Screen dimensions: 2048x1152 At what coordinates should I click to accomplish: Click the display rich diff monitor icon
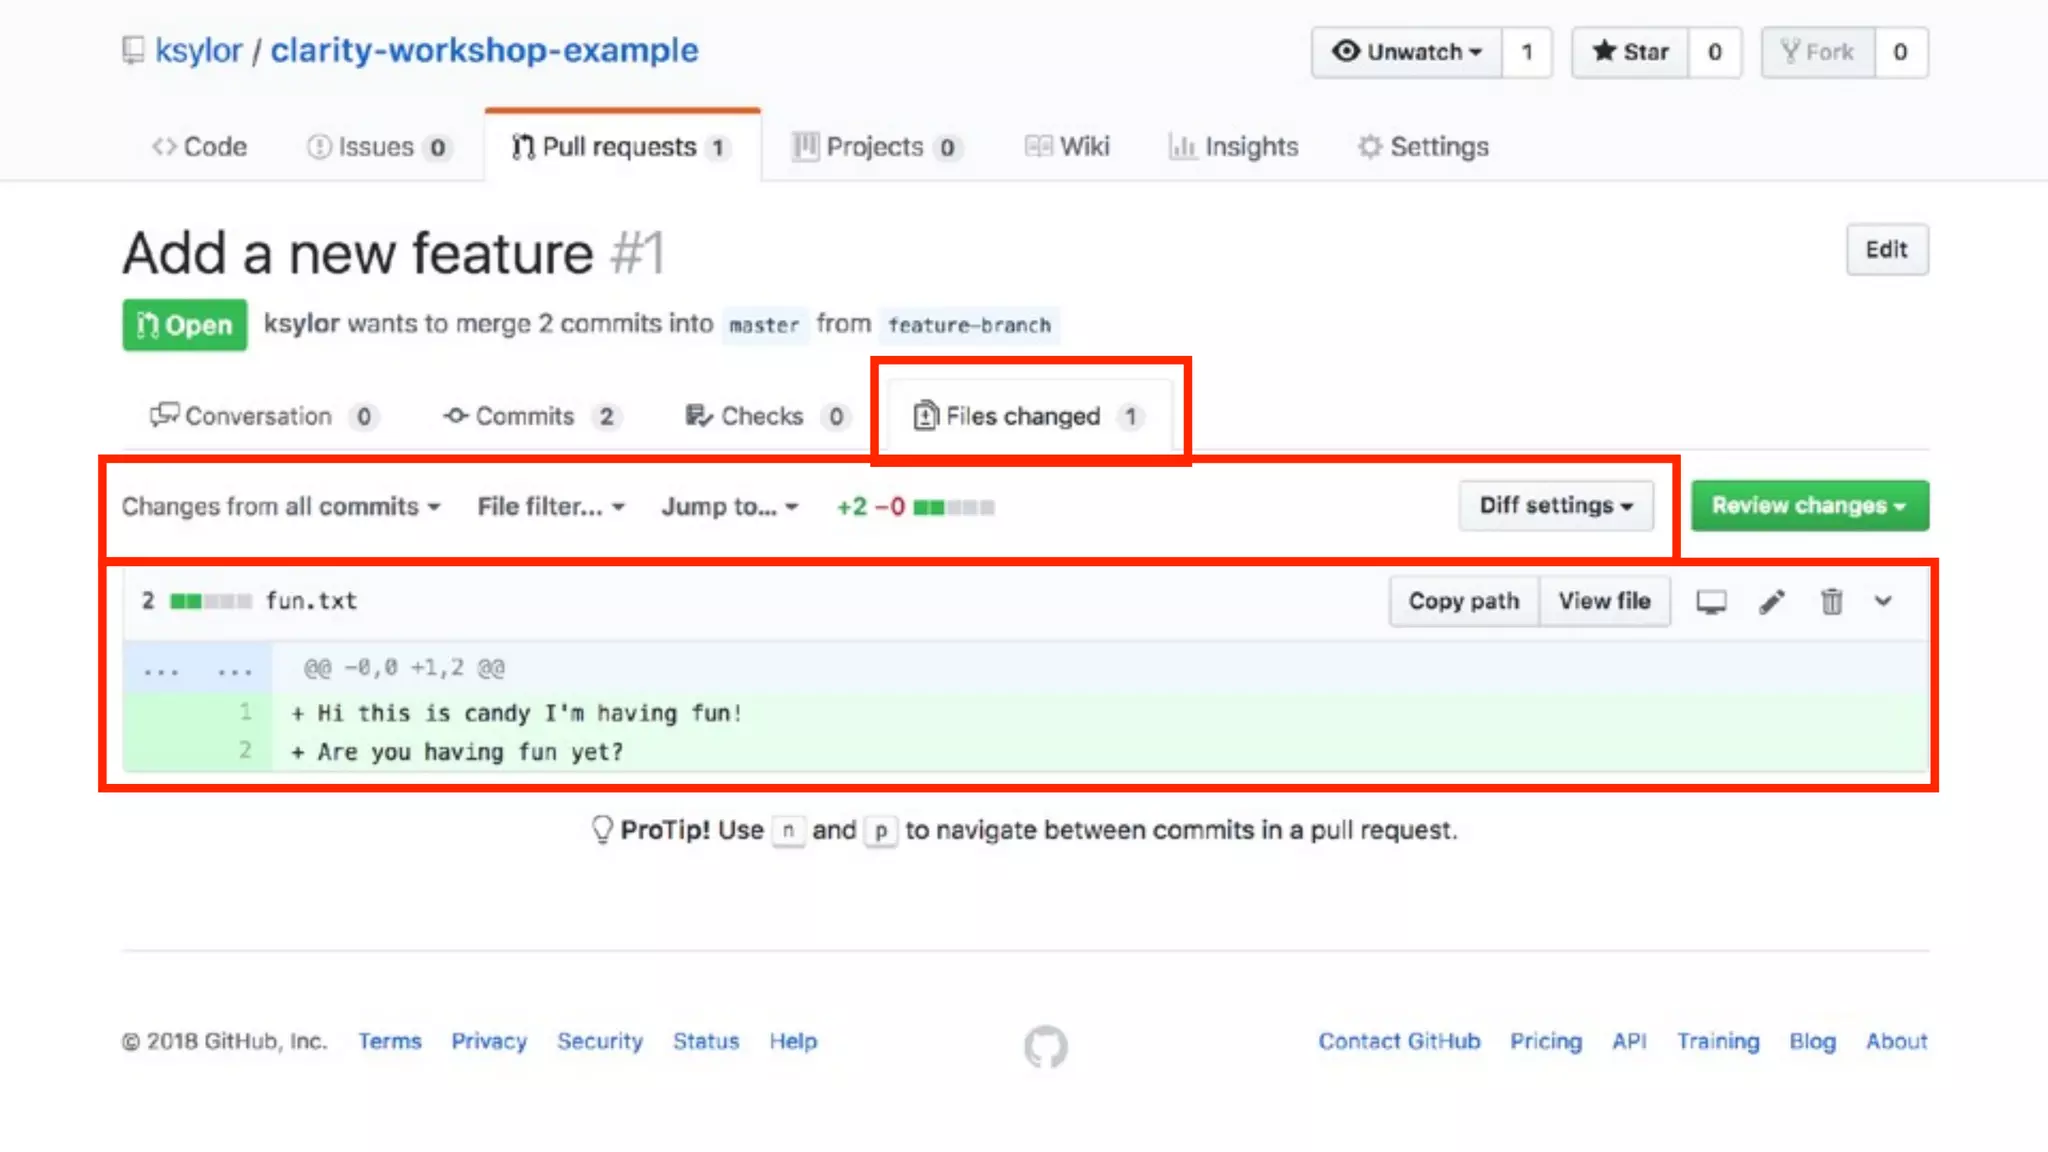[x=1711, y=602]
